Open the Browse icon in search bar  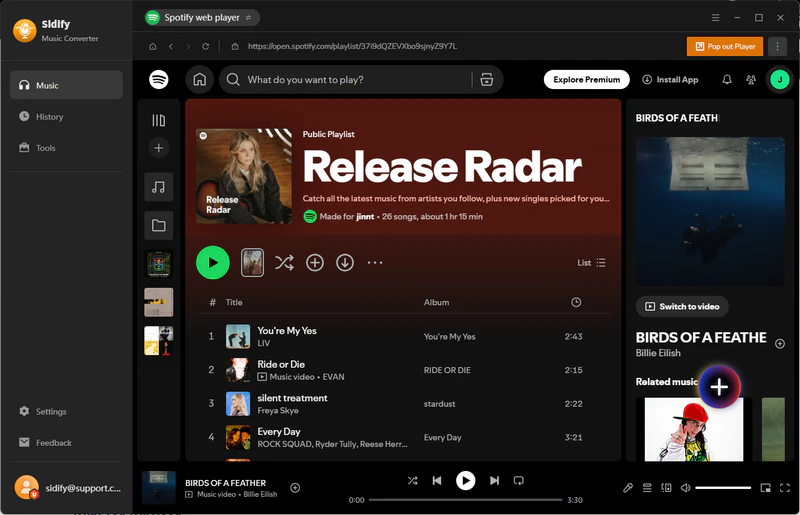click(x=487, y=80)
